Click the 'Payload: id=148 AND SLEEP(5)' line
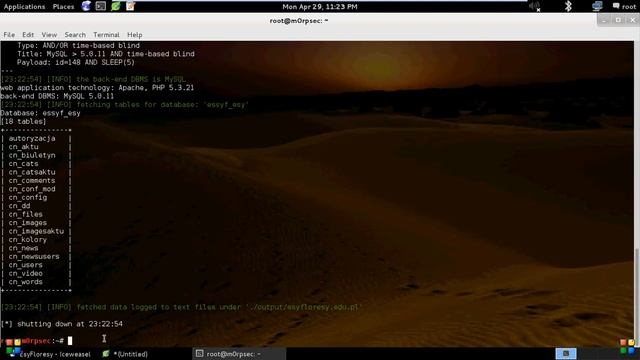 pyautogui.click(x=76, y=62)
